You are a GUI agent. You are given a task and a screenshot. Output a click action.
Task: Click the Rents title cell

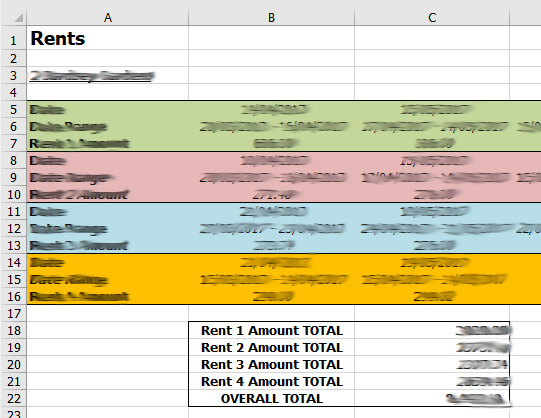click(108, 38)
